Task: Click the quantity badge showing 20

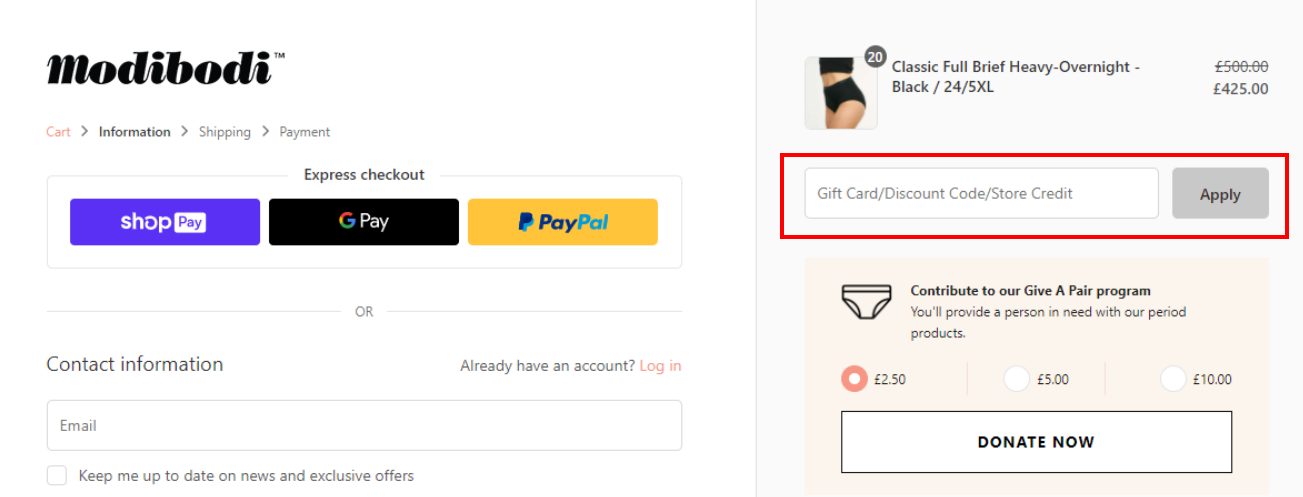Action: tap(875, 58)
